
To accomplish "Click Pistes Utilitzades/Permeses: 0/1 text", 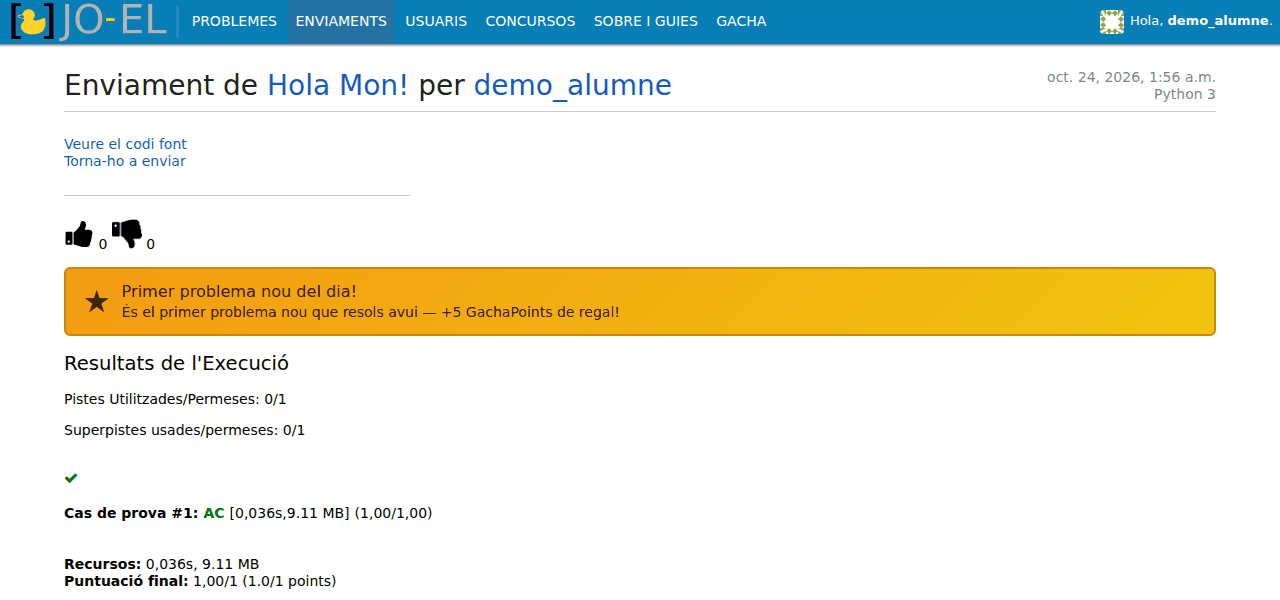I will coord(175,399).
